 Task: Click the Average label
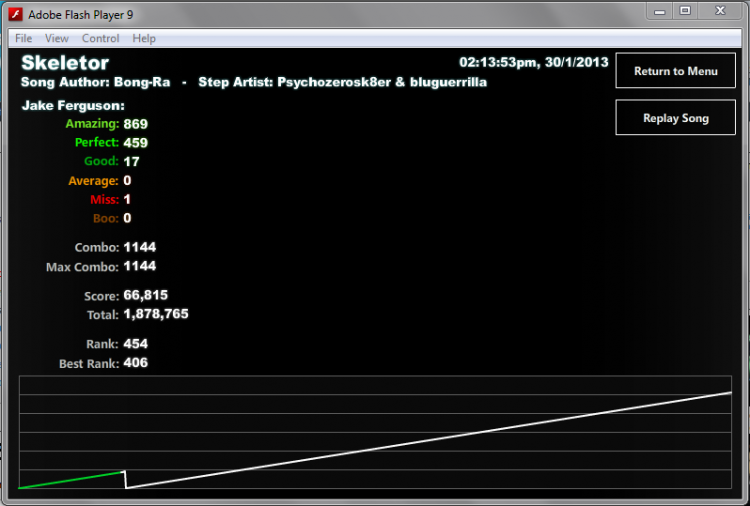[93, 181]
